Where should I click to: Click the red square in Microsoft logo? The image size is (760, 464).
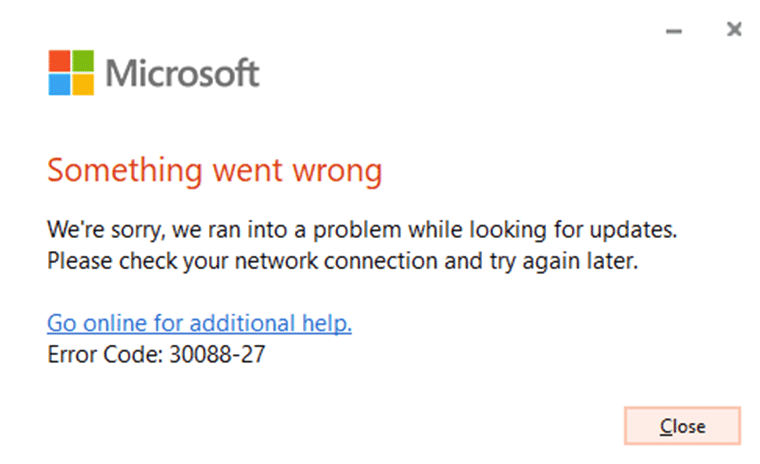[60, 61]
